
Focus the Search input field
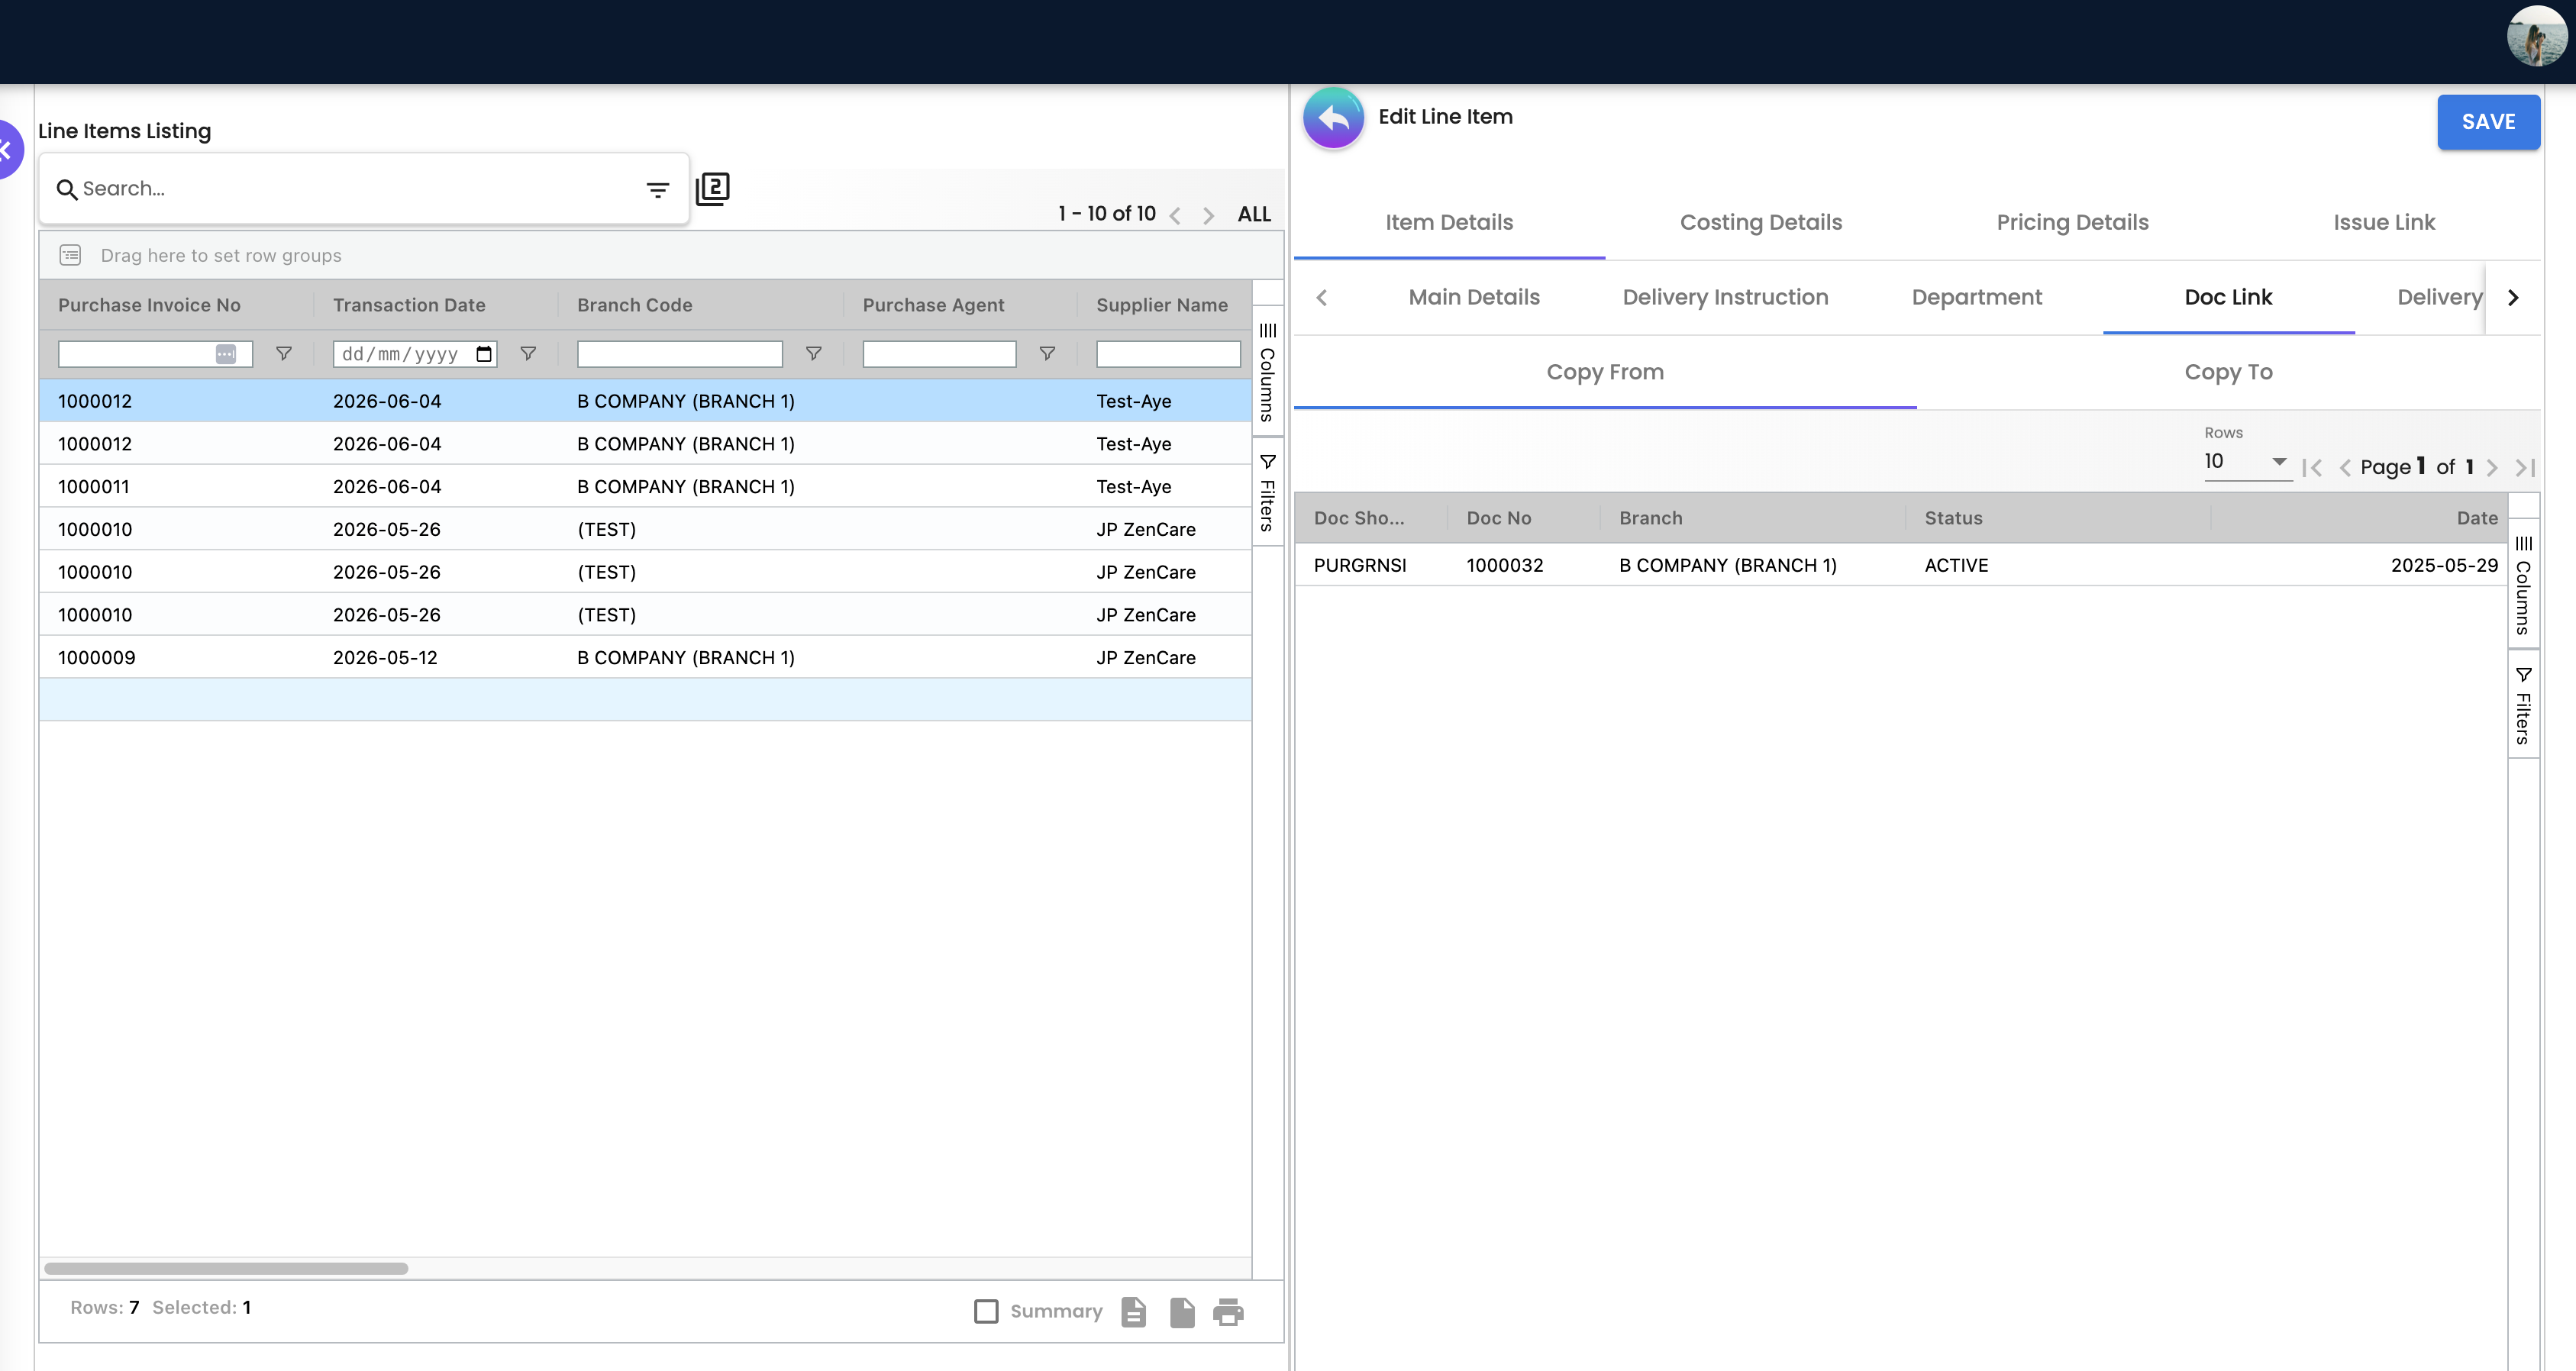[360, 189]
